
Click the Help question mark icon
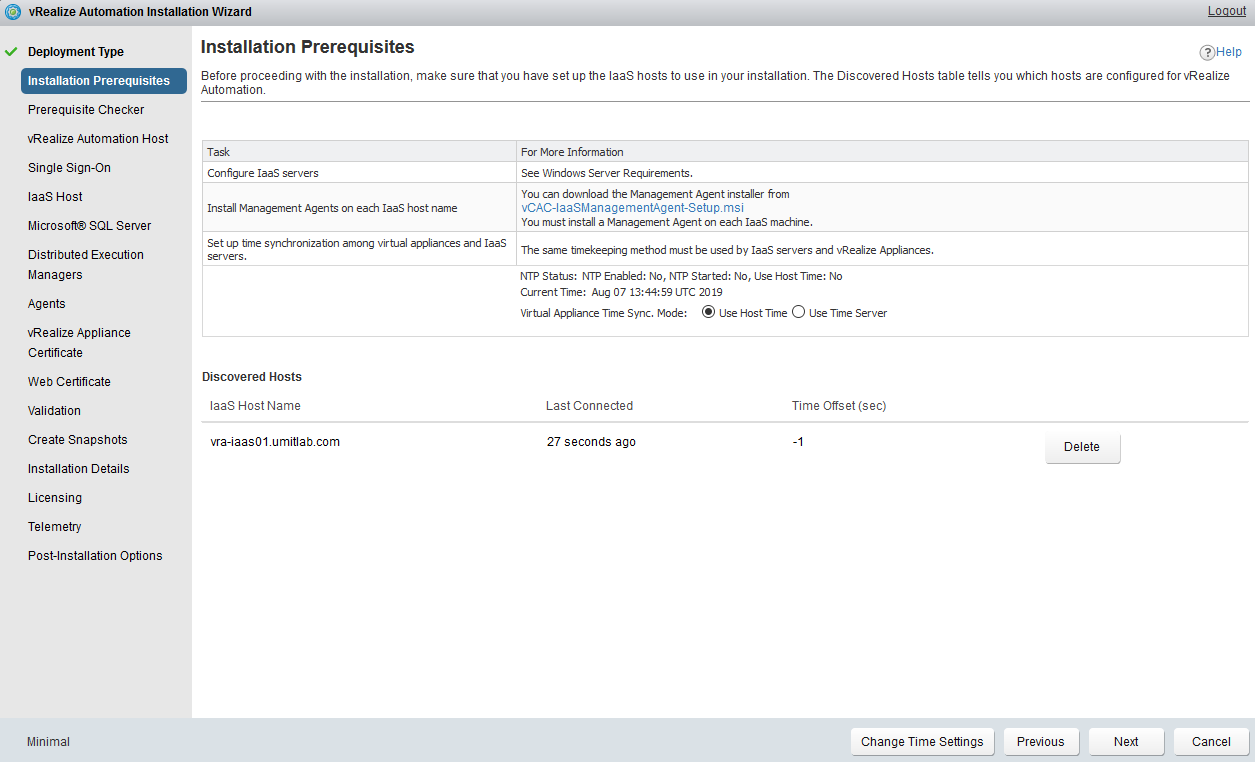(x=1207, y=53)
